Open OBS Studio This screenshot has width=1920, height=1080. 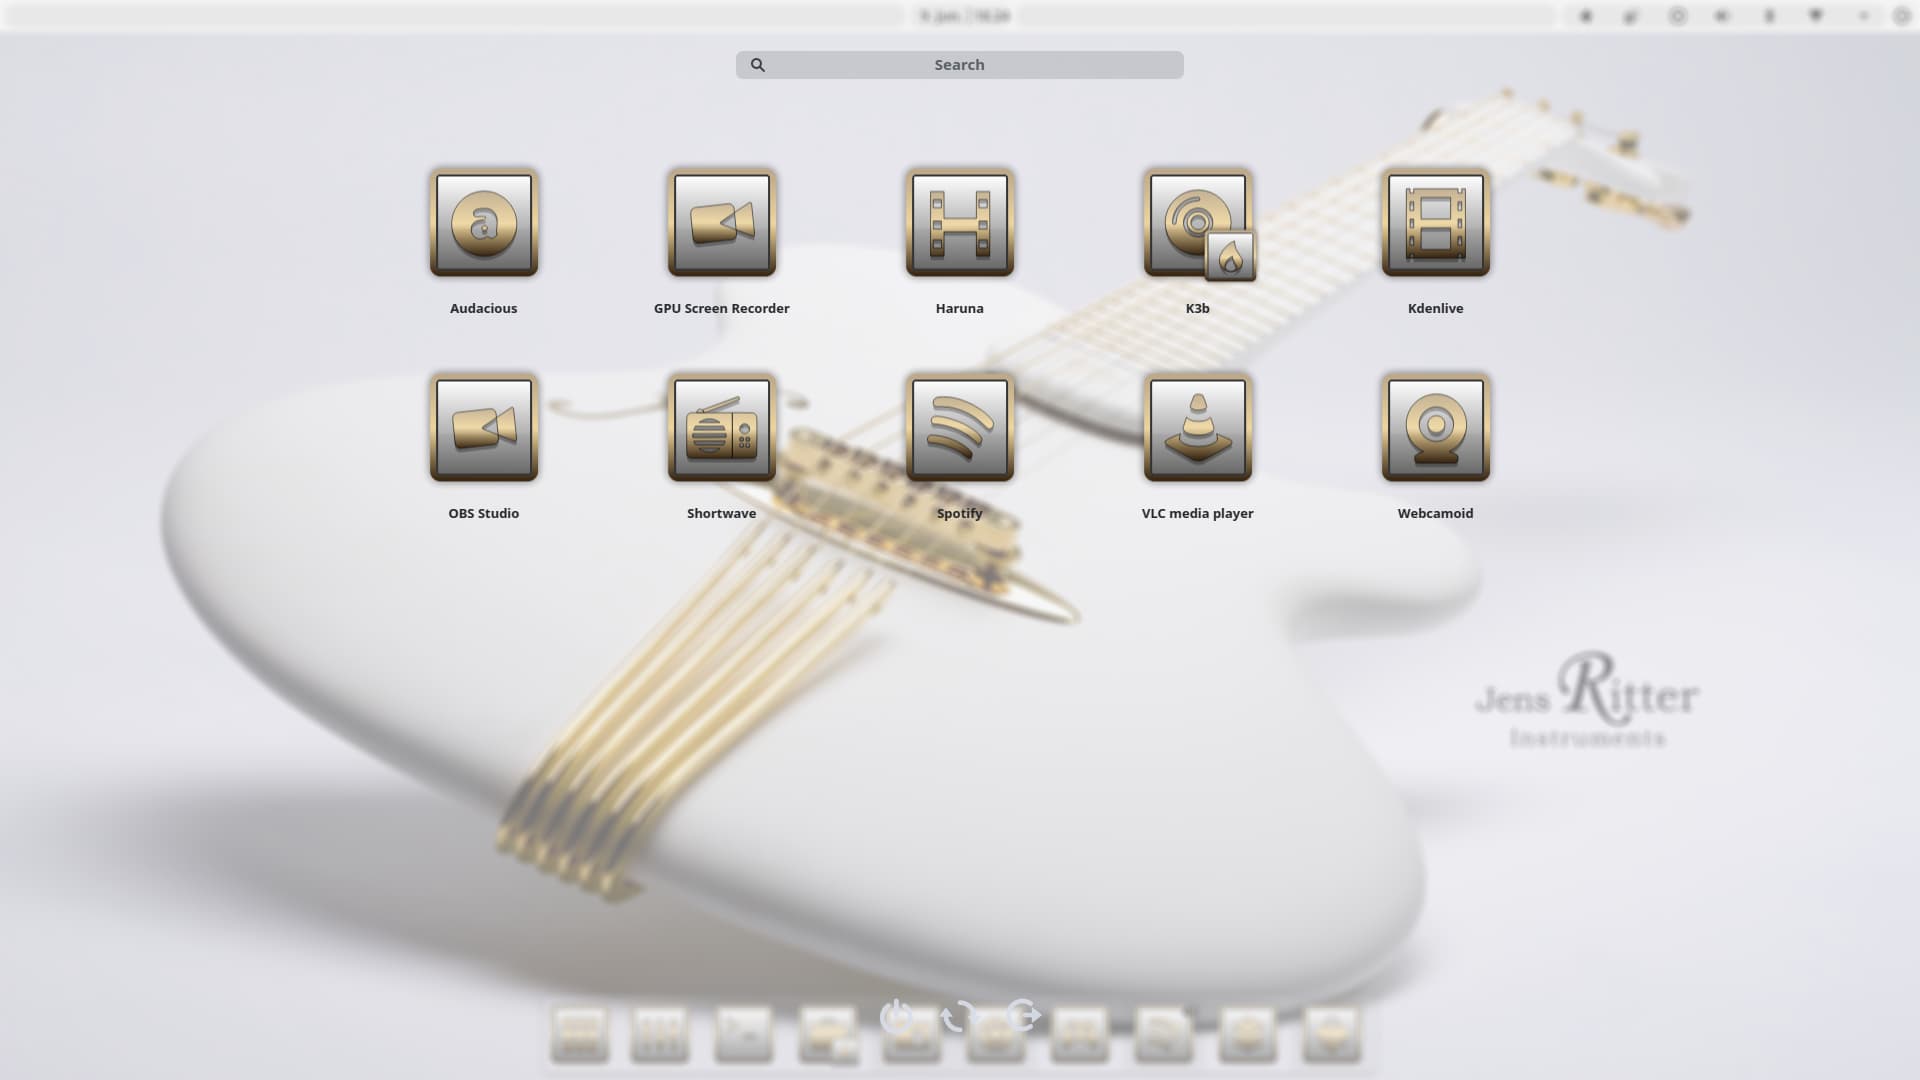(x=484, y=428)
